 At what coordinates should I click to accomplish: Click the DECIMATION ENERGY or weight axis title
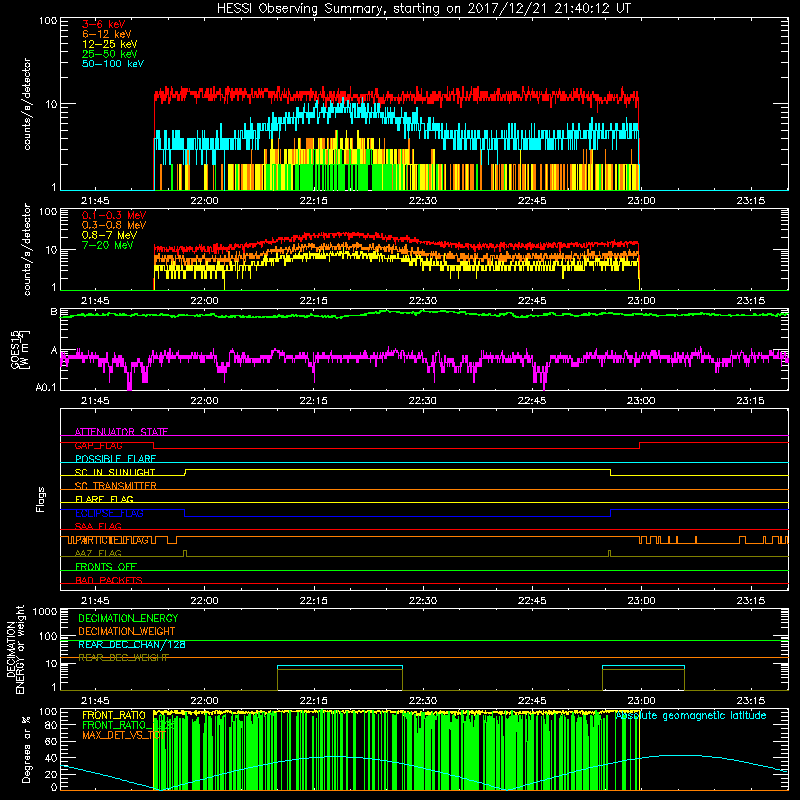pos(15,649)
